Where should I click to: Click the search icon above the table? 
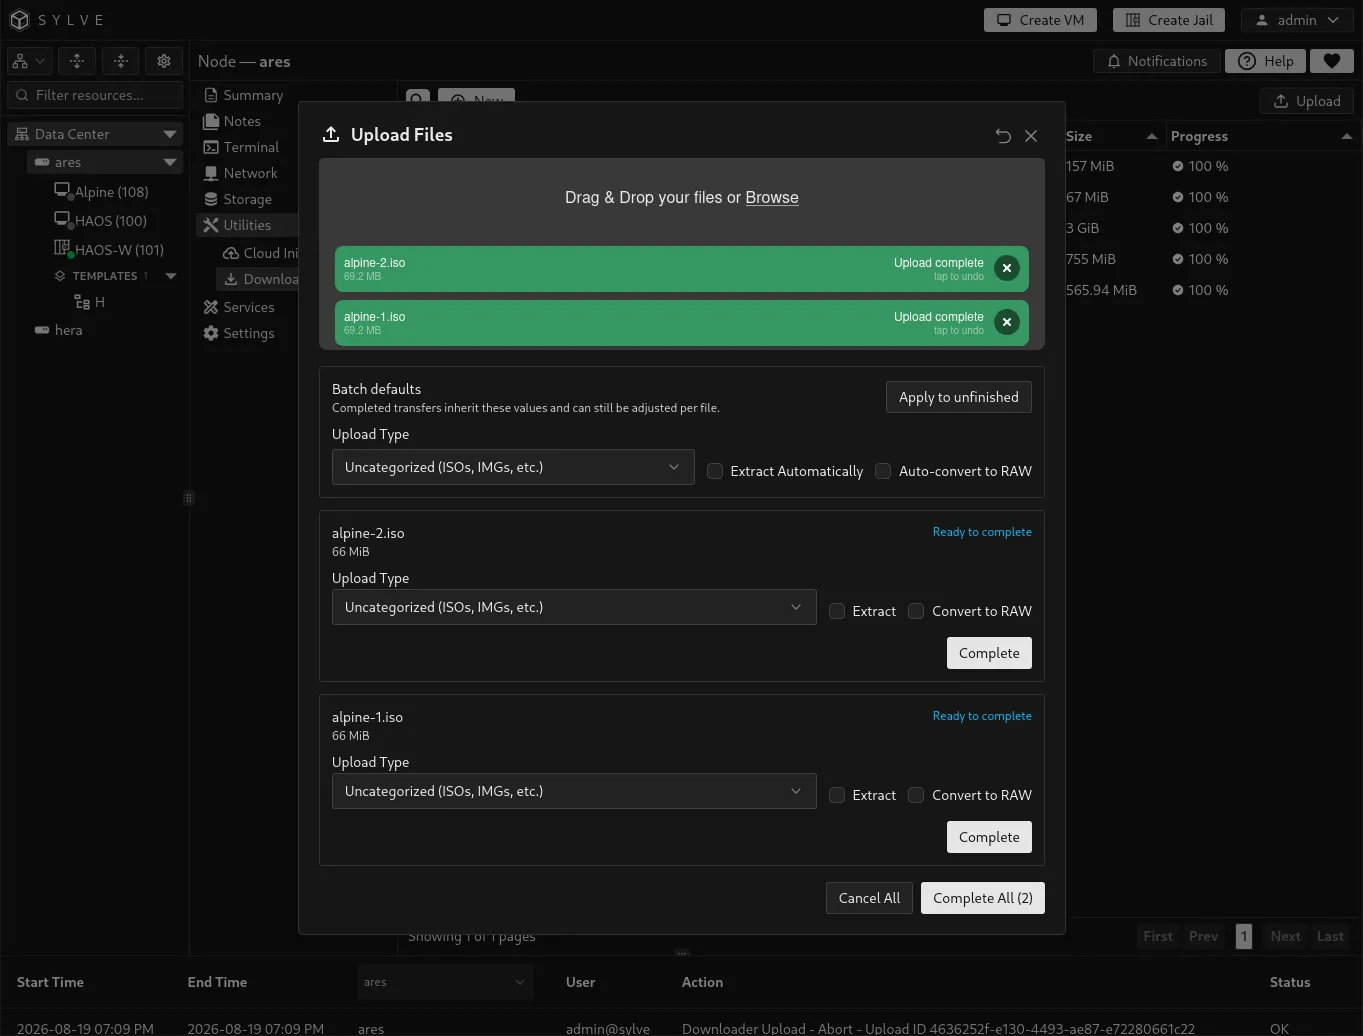[418, 98]
